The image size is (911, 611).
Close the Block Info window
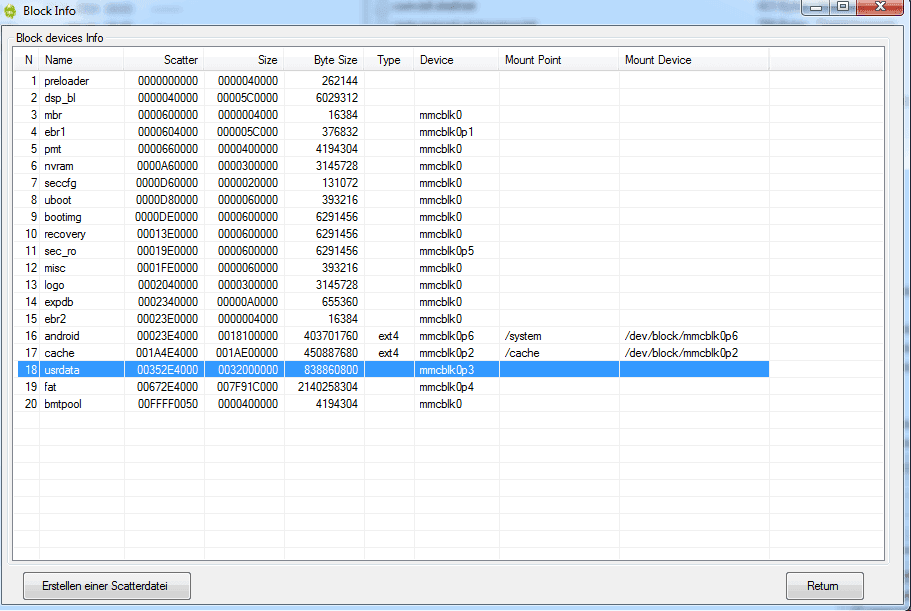pyautogui.click(x=880, y=7)
